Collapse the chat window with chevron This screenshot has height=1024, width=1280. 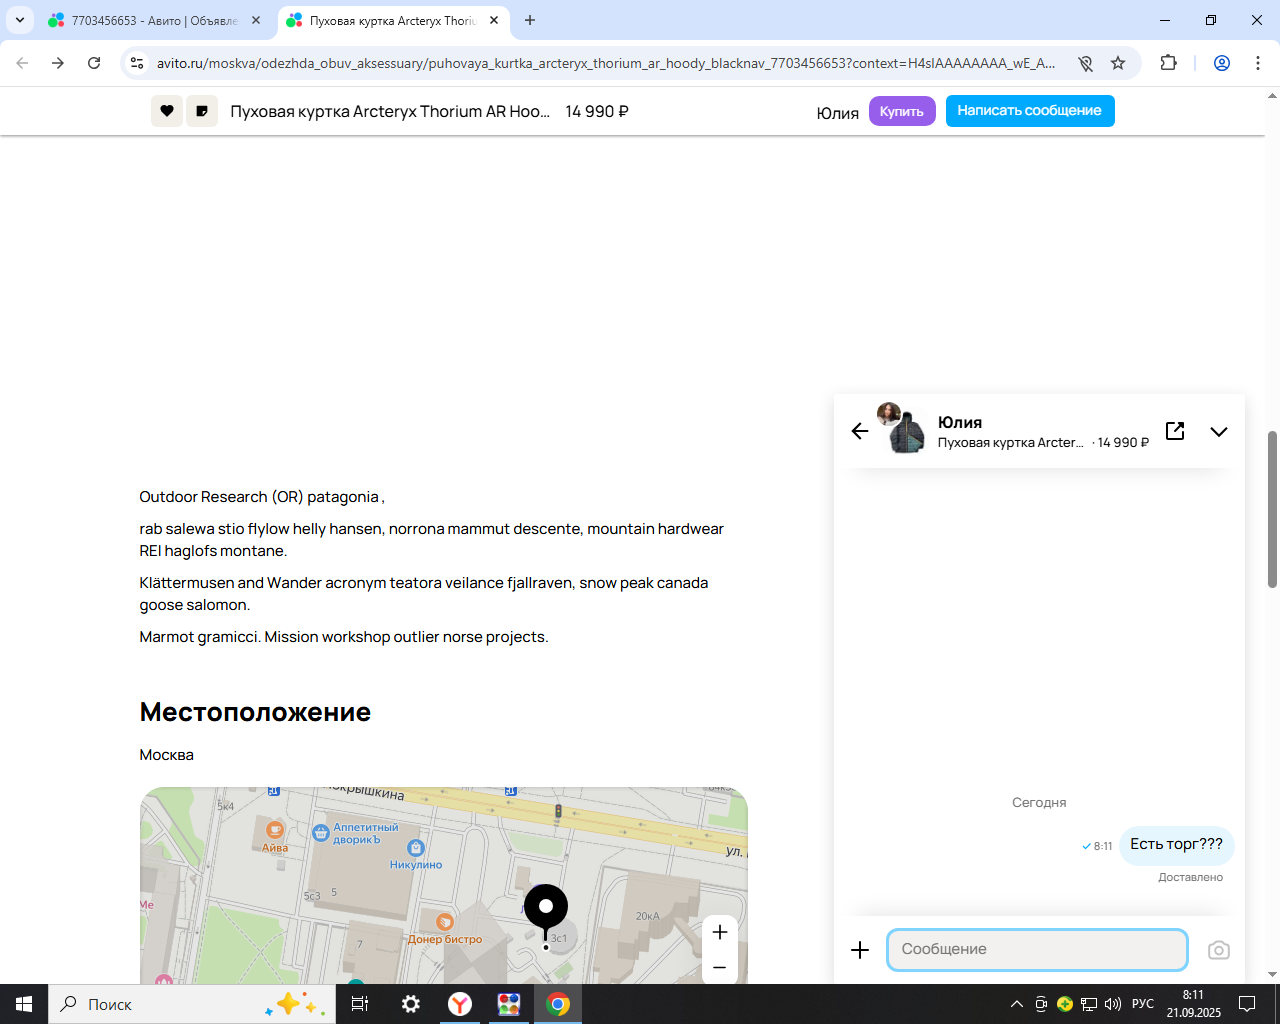1218,432
